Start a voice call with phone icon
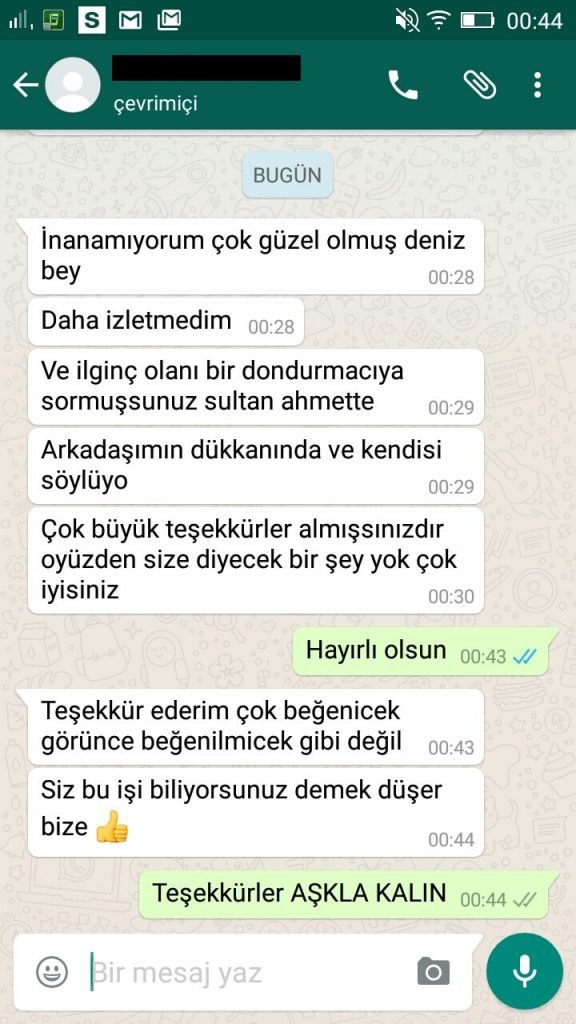Image resolution: width=576 pixels, height=1024 pixels. tap(402, 85)
